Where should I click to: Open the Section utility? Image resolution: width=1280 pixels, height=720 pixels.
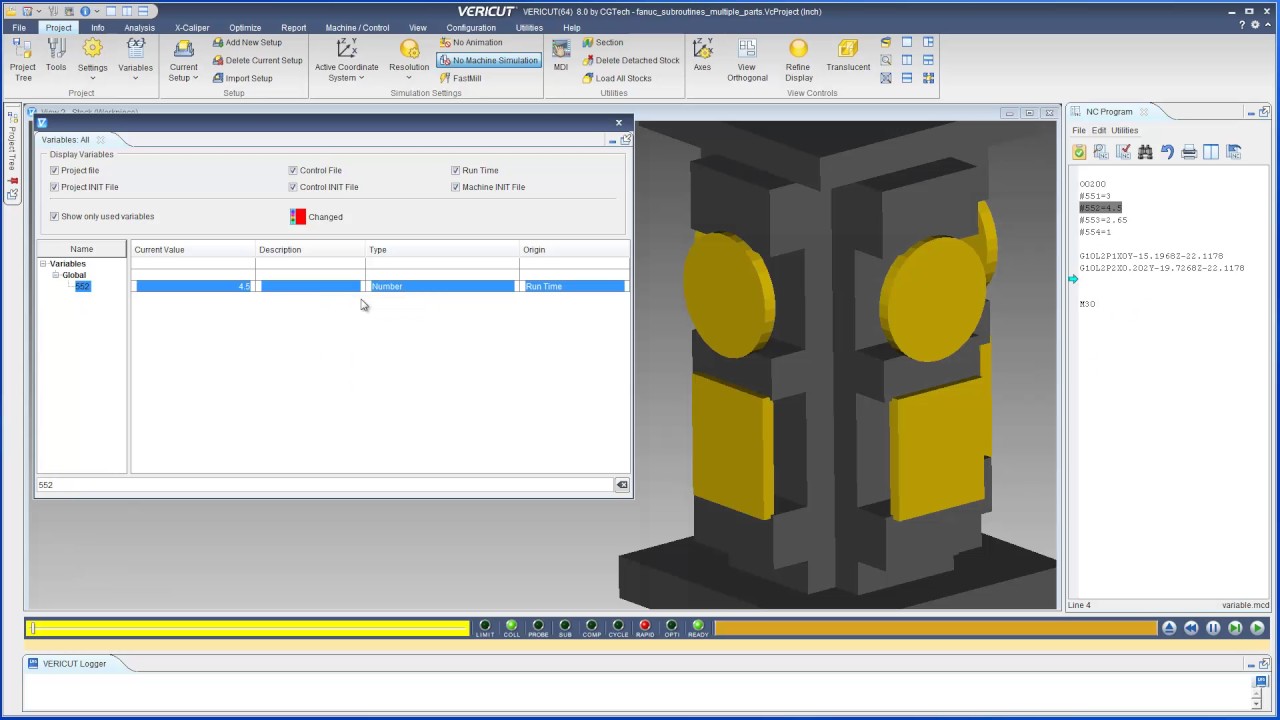pyautogui.click(x=603, y=43)
